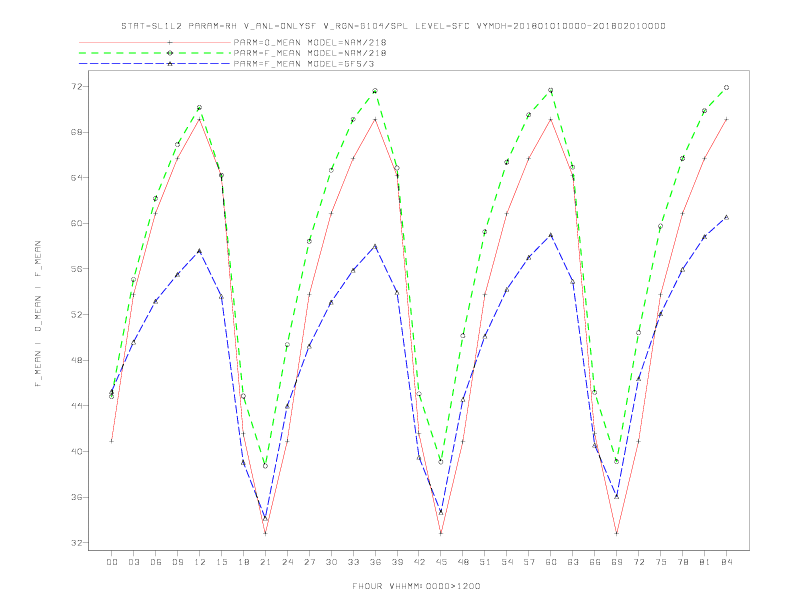
Task: Click the chart title line starting STAT=SL1L2
Action: pyautogui.click(x=393, y=26)
